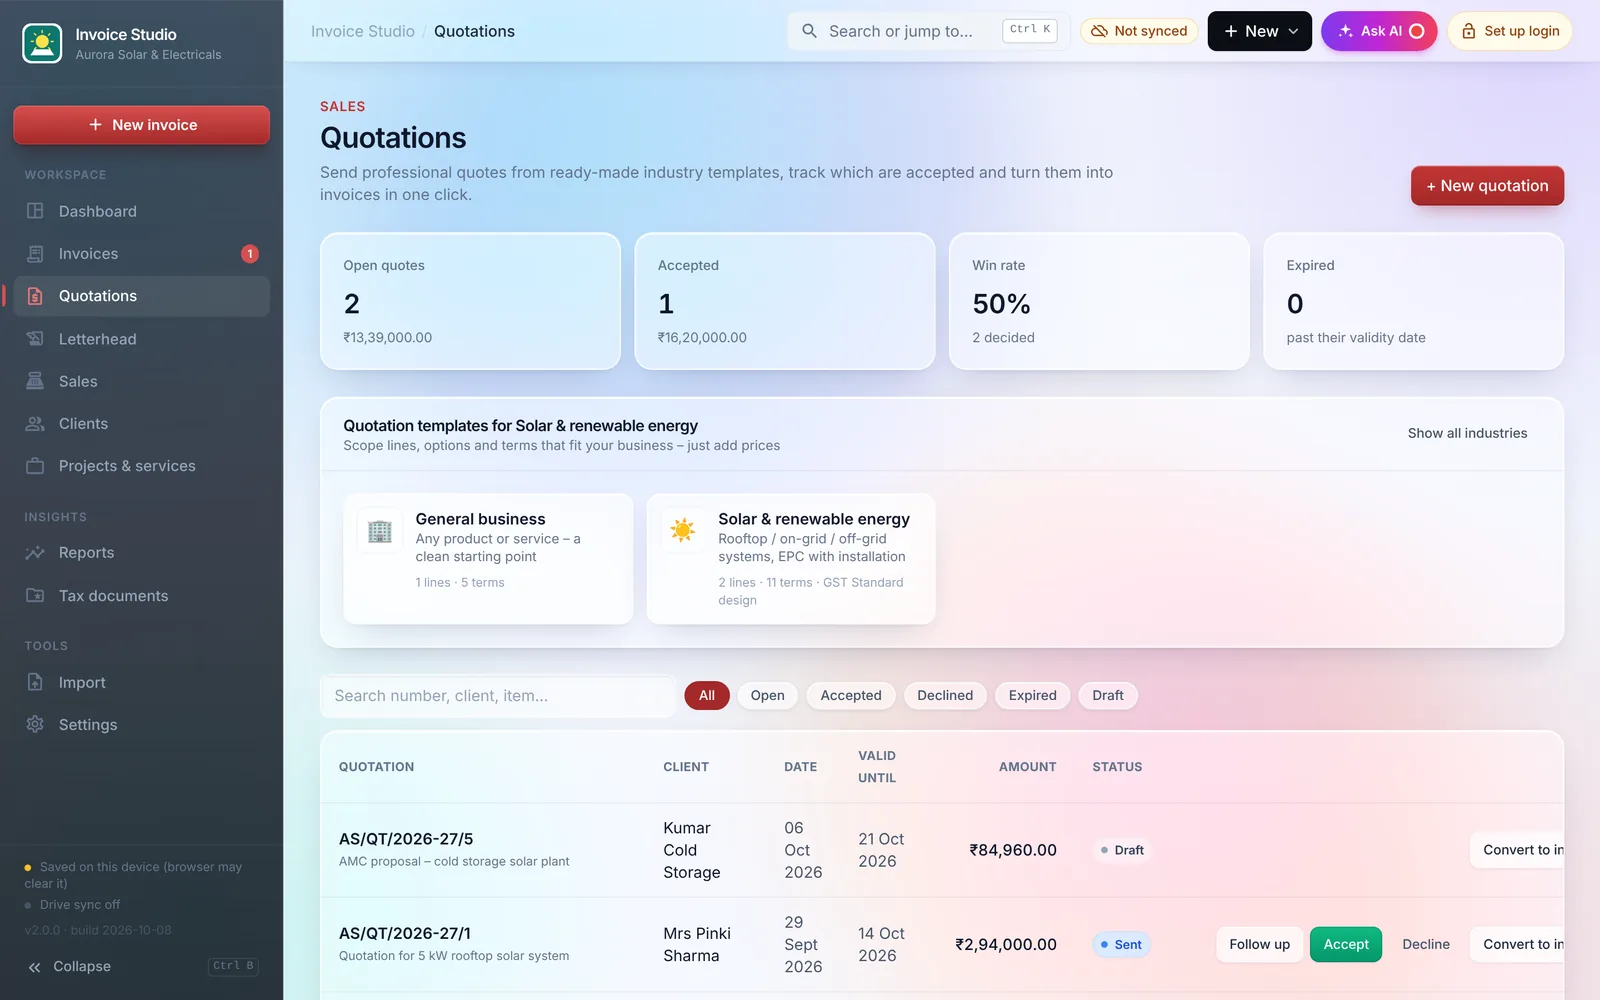Open Projects & services
1600x1000 pixels.
point(141,466)
